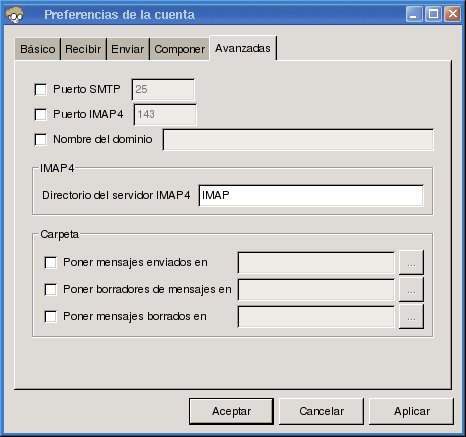Focus the Directorio del servidor IMAP4 field
Screen dimensions: 466x437
(311, 195)
